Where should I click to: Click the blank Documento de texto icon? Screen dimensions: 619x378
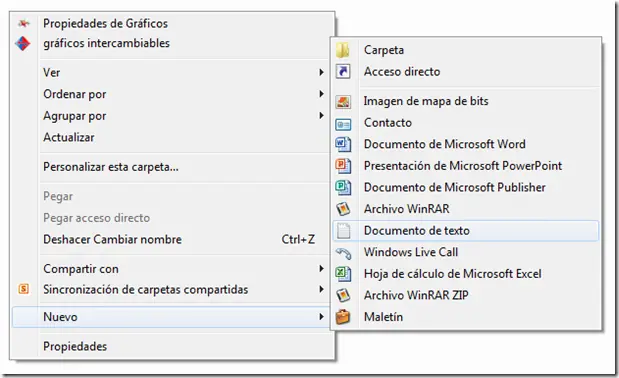pos(343,230)
